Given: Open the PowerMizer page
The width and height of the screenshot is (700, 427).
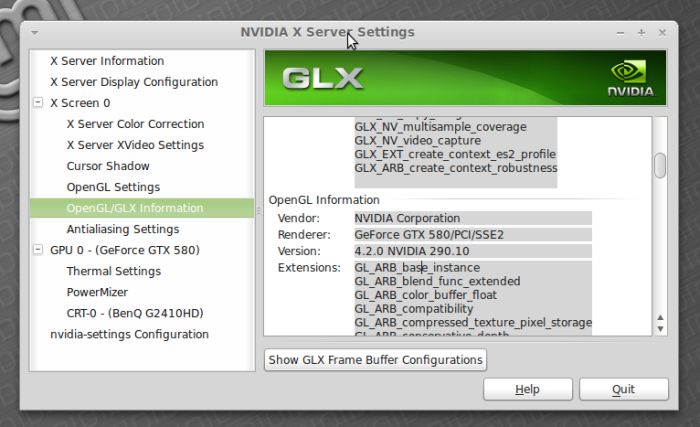Looking at the screenshot, I should coord(97,292).
